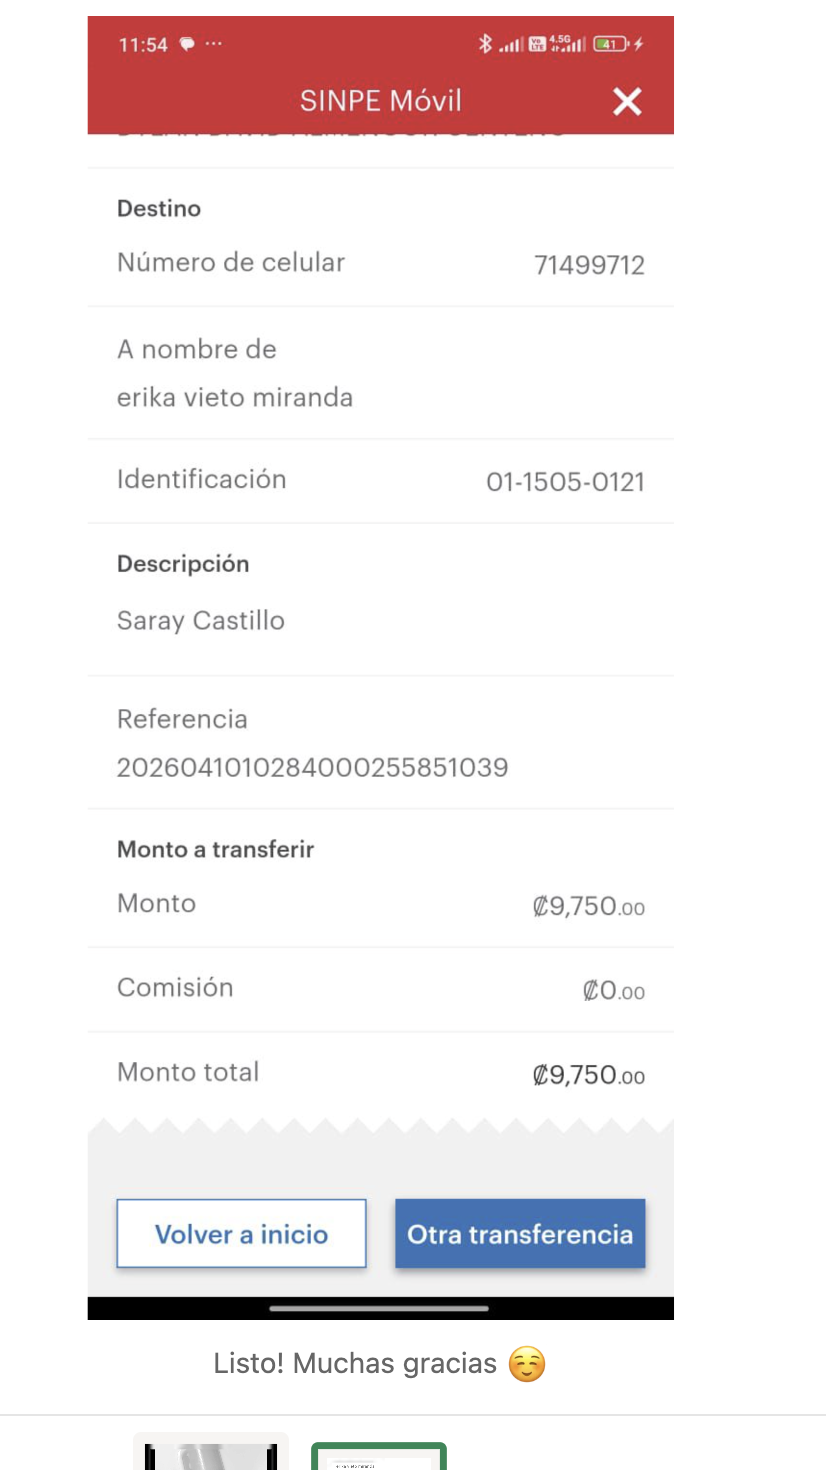The width and height of the screenshot is (826, 1470).
Task: Click the Monto total amount value
Action: (588, 1075)
